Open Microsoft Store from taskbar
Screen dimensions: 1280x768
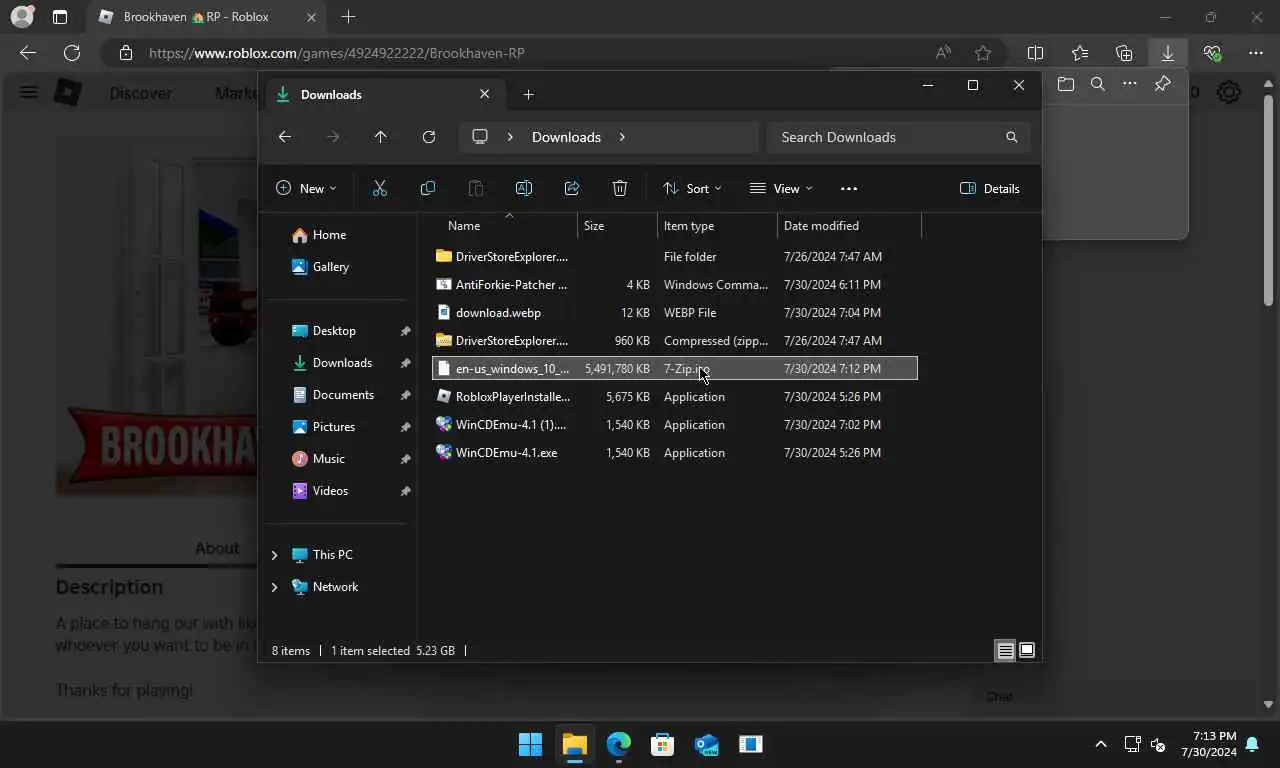(x=662, y=744)
